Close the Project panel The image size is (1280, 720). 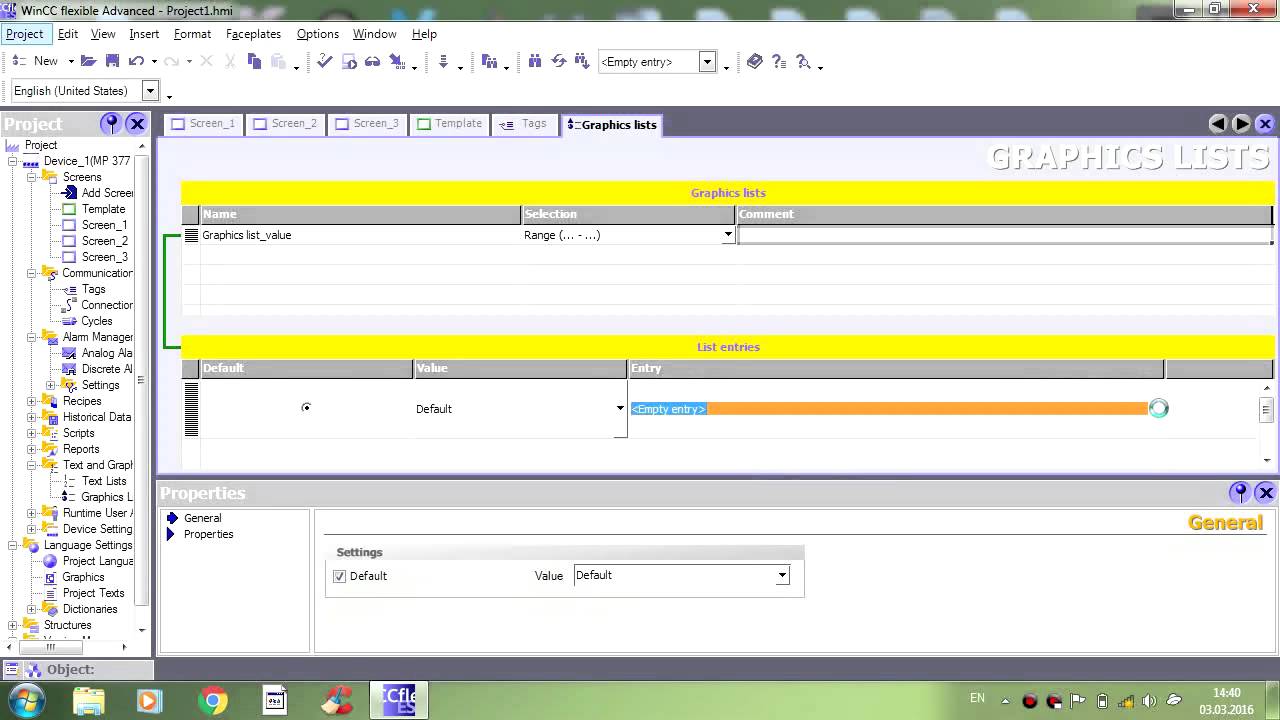coord(137,124)
